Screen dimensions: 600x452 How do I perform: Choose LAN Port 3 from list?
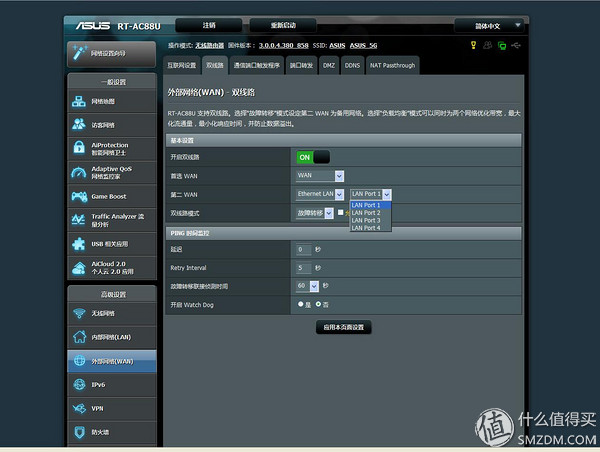tap(370, 220)
